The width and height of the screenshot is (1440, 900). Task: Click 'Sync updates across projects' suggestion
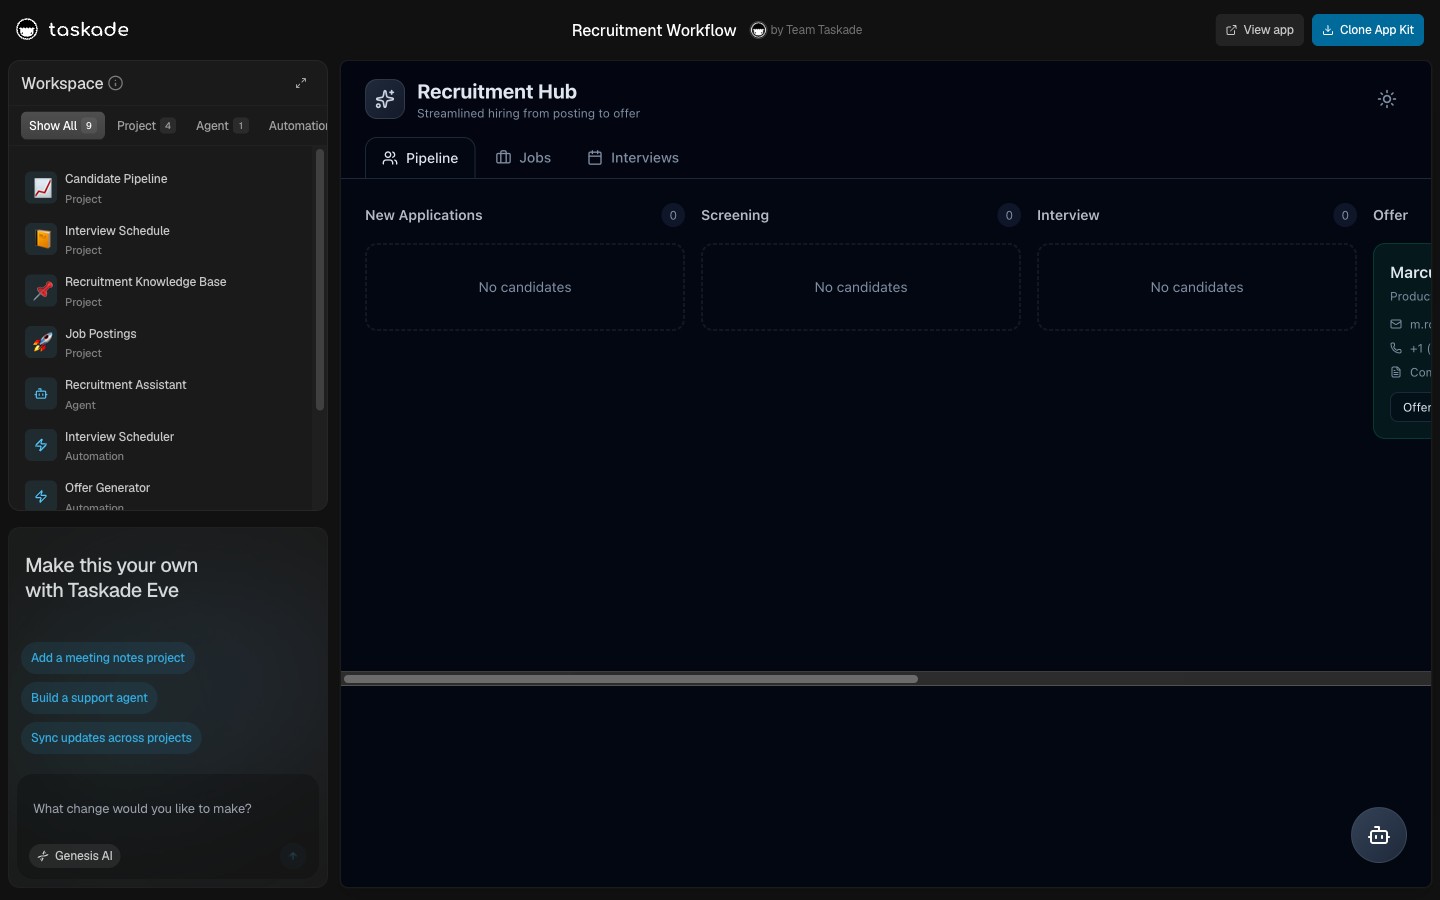click(x=111, y=738)
